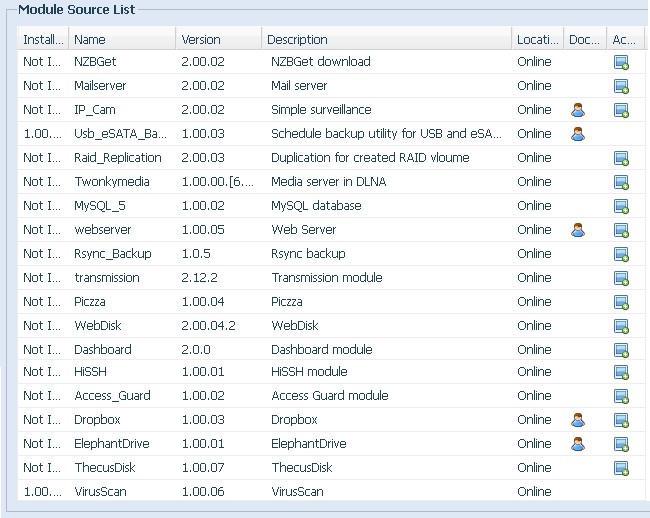Click Dropbox install action icon

tap(621, 421)
